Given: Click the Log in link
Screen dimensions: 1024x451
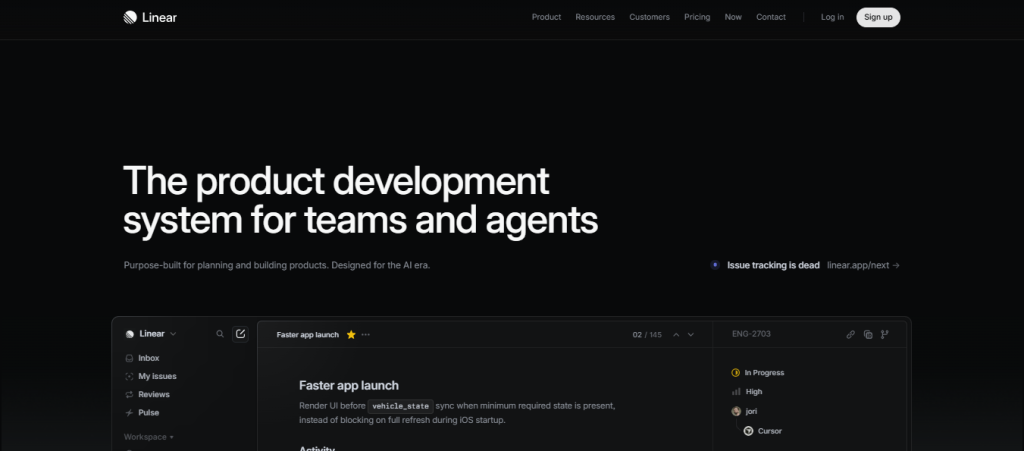Looking at the screenshot, I should (x=832, y=18).
